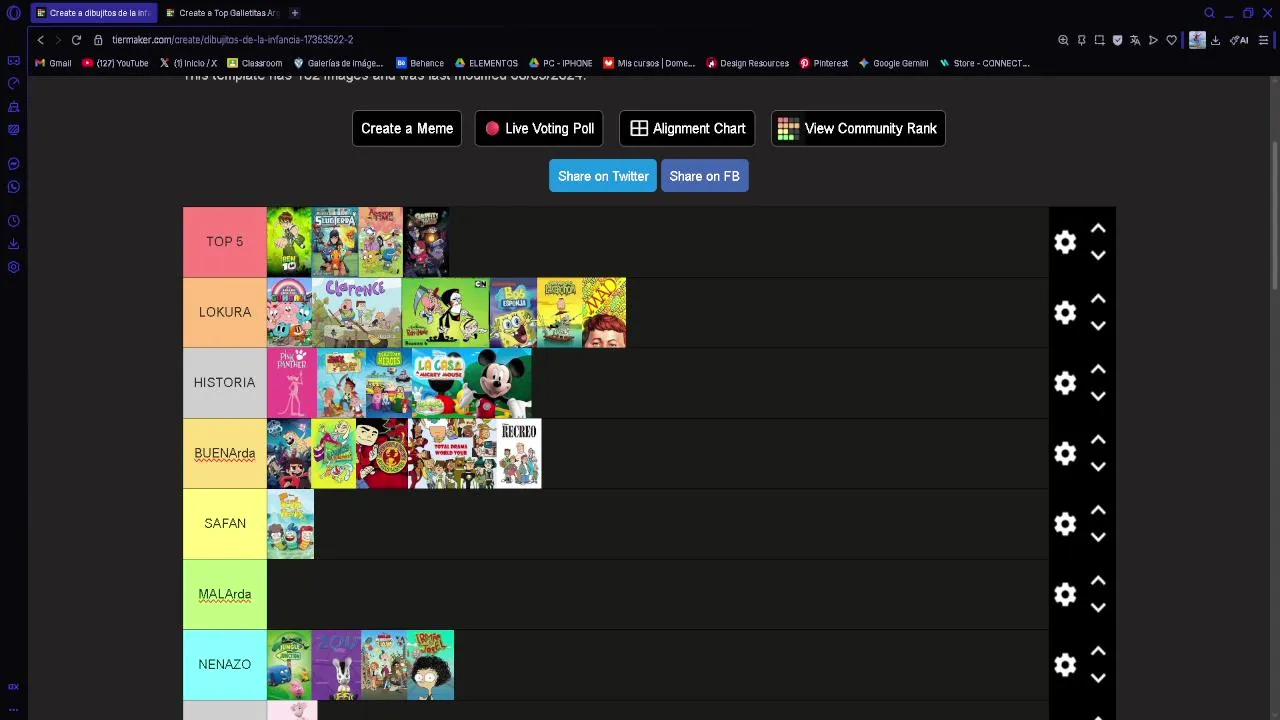Open settings gear for NENAZO tier
Viewport: 1280px width, 720px height.
tap(1065, 665)
